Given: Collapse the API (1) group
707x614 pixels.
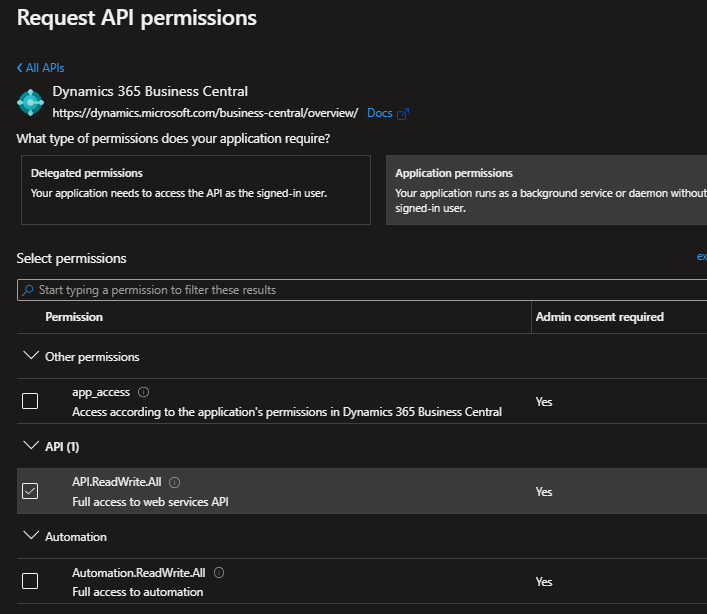Looking at the screenshot, I should [x=31, y=446].
